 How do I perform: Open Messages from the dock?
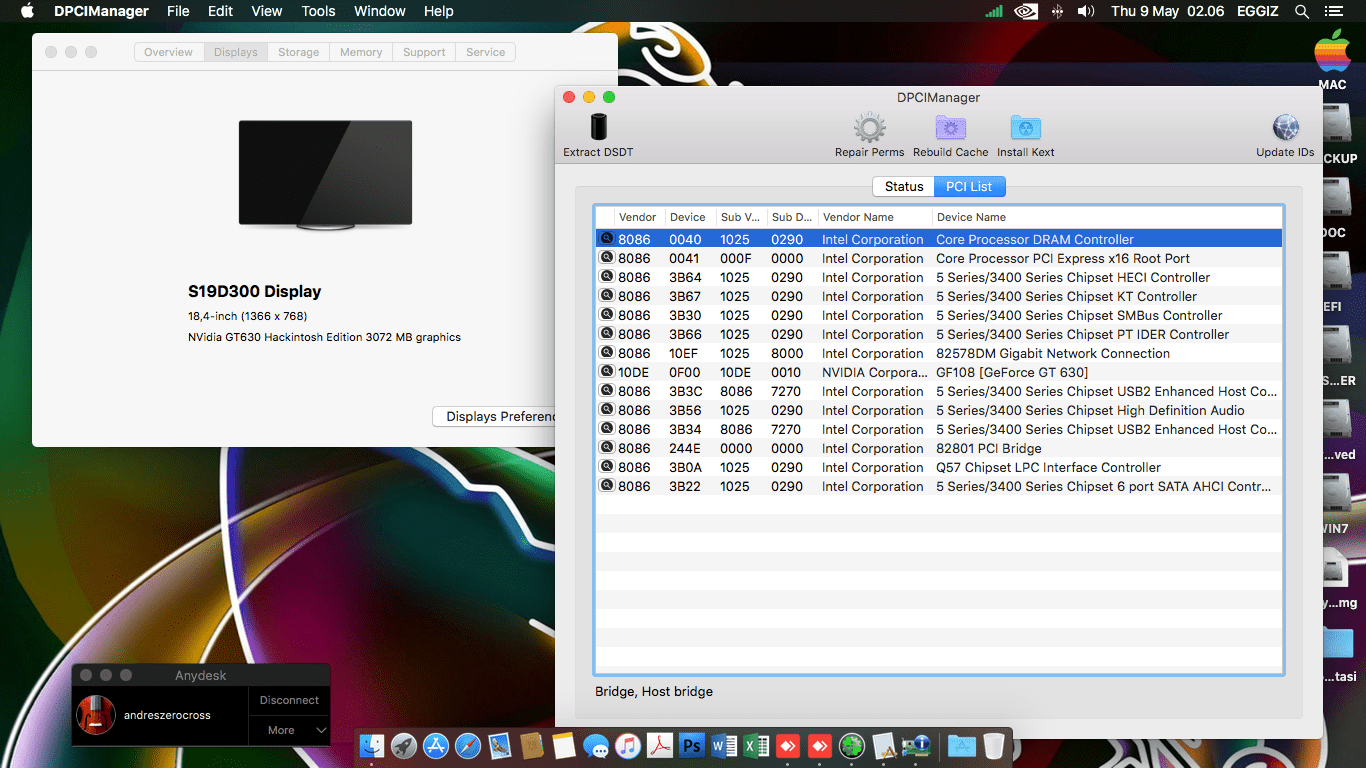click(x=596, y=746)
